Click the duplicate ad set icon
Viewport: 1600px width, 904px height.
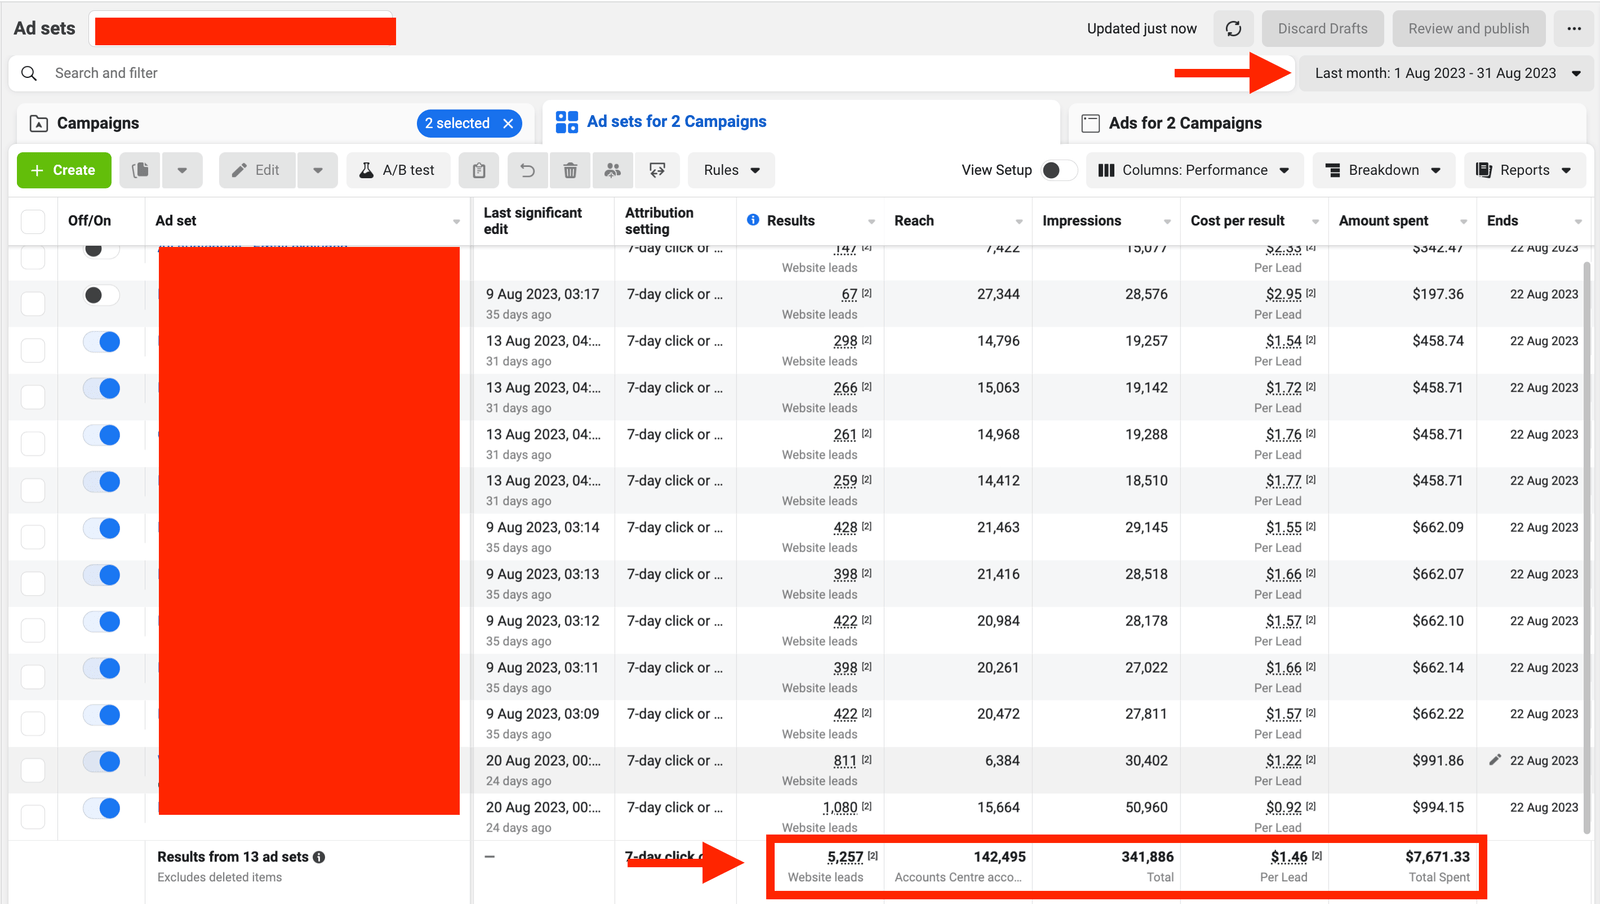[x=141, y=170]
